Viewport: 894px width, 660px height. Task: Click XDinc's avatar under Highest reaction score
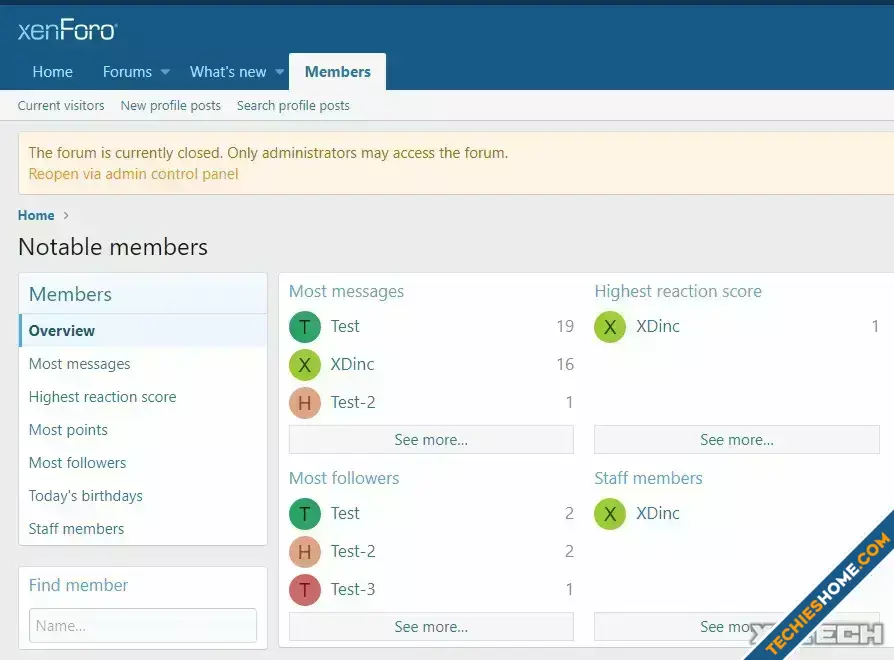[610, 327]
